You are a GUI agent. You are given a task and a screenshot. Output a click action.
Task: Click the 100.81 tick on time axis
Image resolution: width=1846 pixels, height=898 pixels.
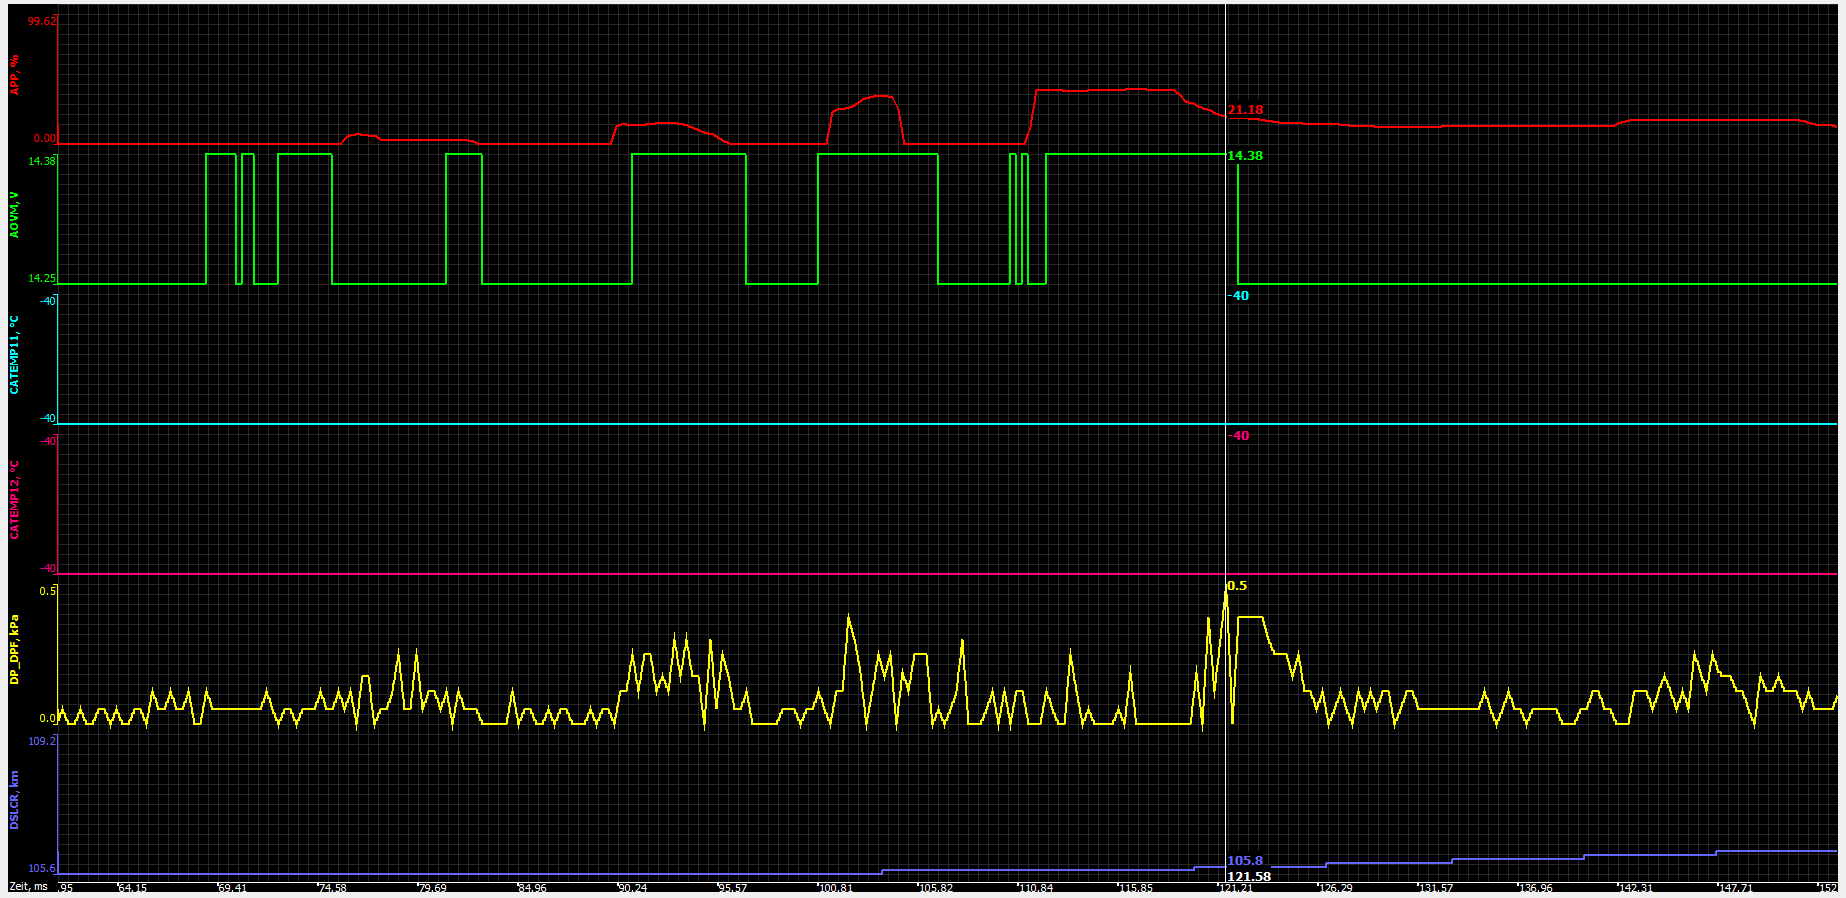tap(835, 888)
